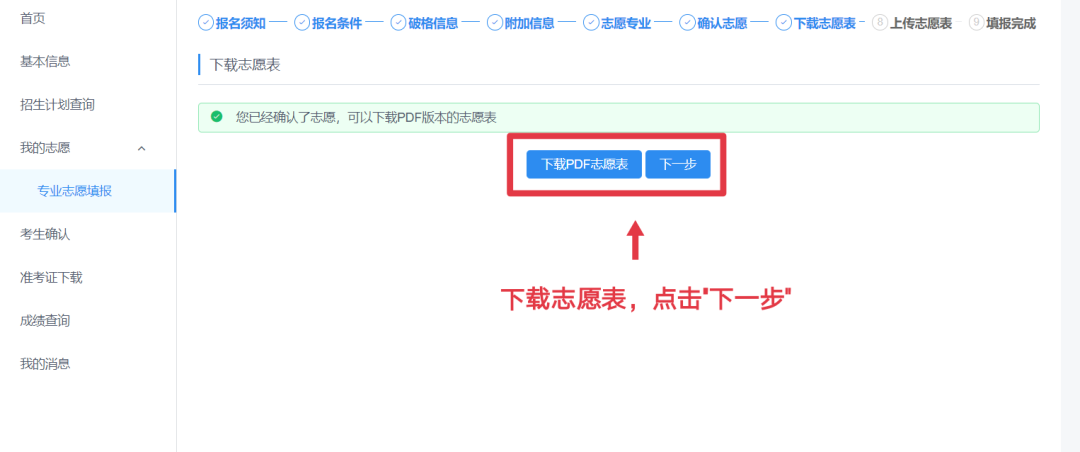Click the green success check icon
This screenshot has height=452, width=1080.
pos(217,117)
